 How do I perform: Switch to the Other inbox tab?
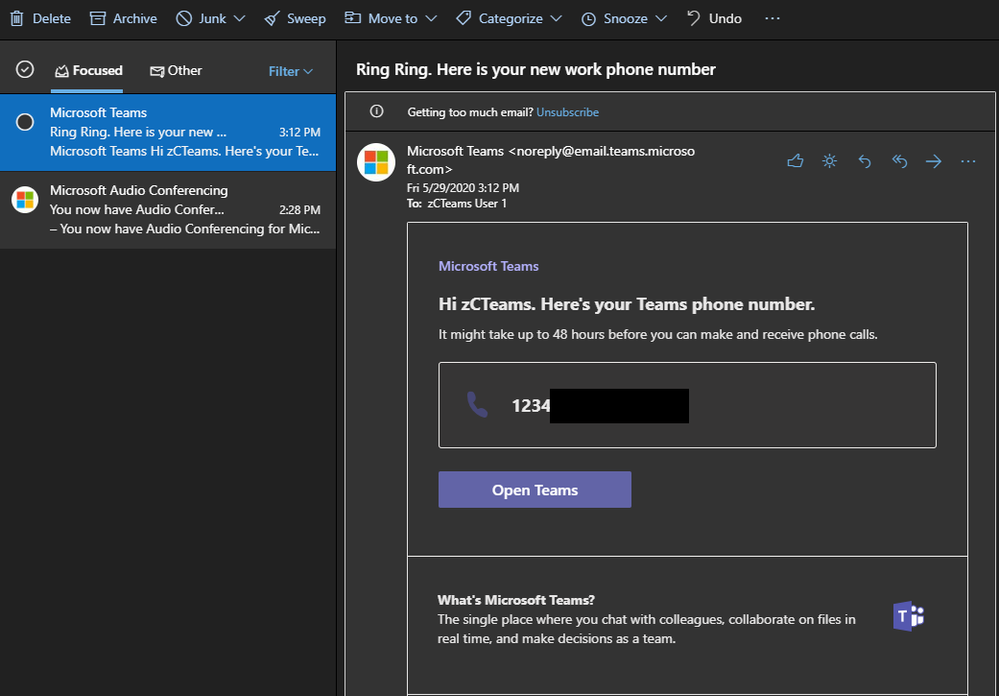point(176,71)
